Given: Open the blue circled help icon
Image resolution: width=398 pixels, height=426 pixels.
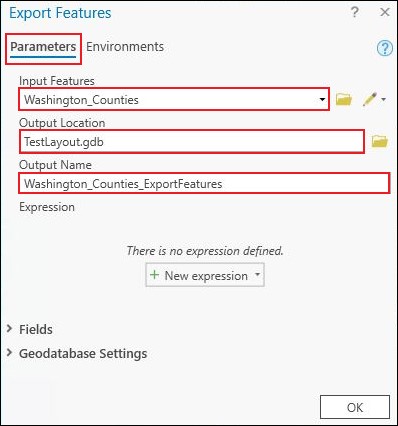Looking at the screenshot, I should (385, 48).
